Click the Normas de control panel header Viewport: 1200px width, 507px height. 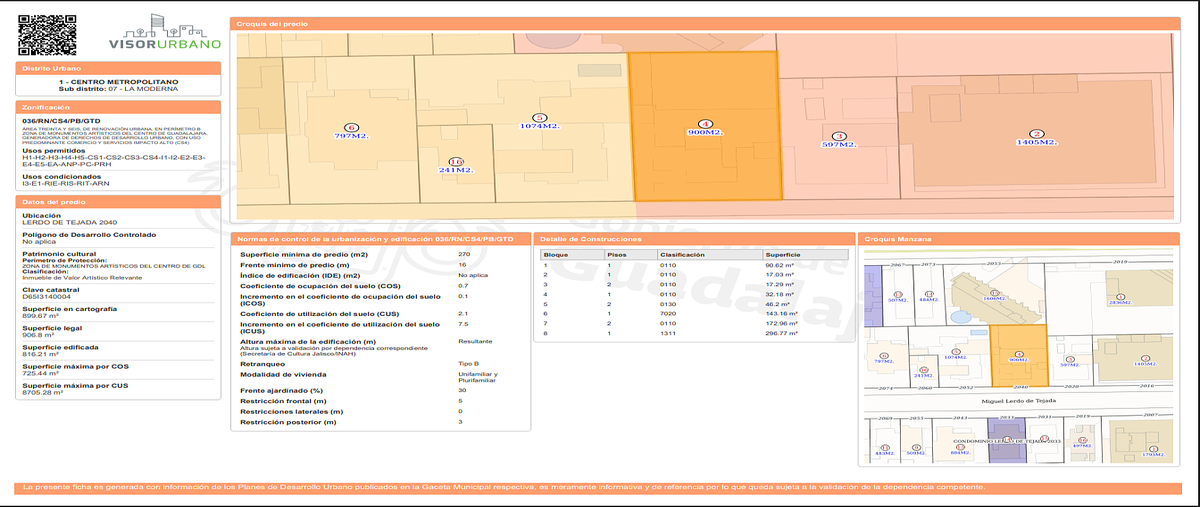coord(379,240)
